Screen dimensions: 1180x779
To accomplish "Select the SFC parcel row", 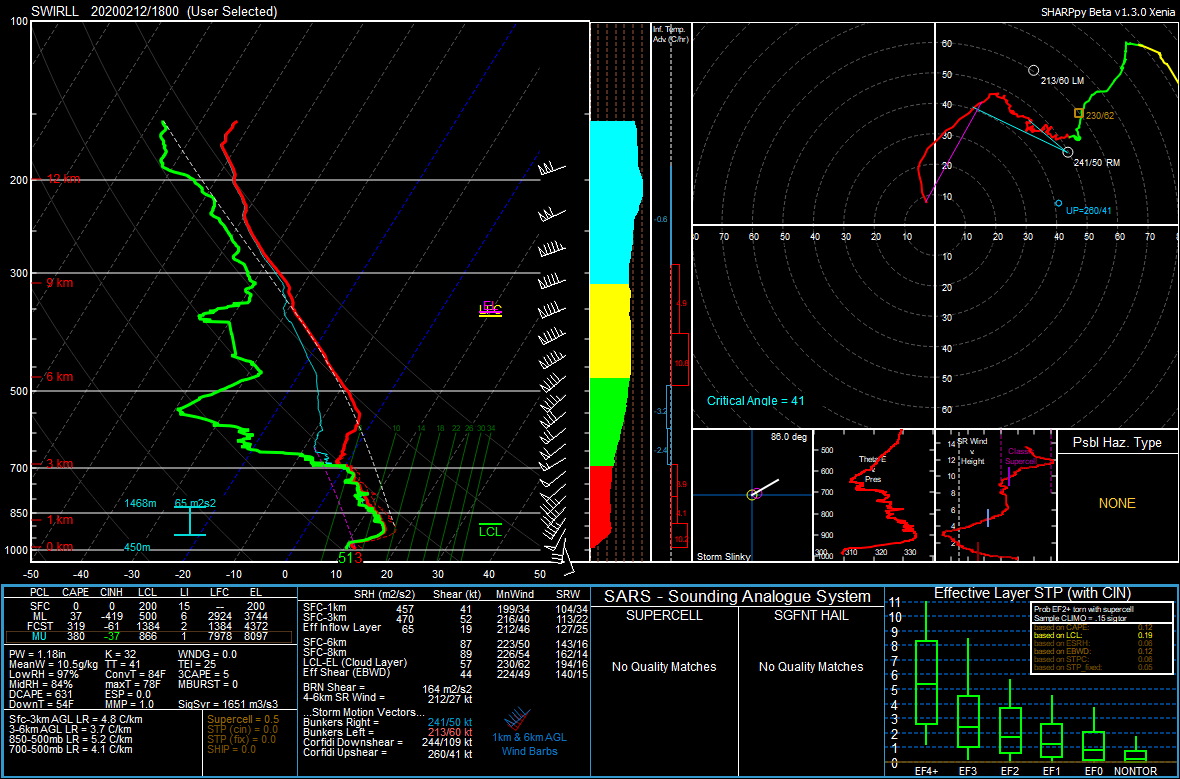I will tap(148, 606).
